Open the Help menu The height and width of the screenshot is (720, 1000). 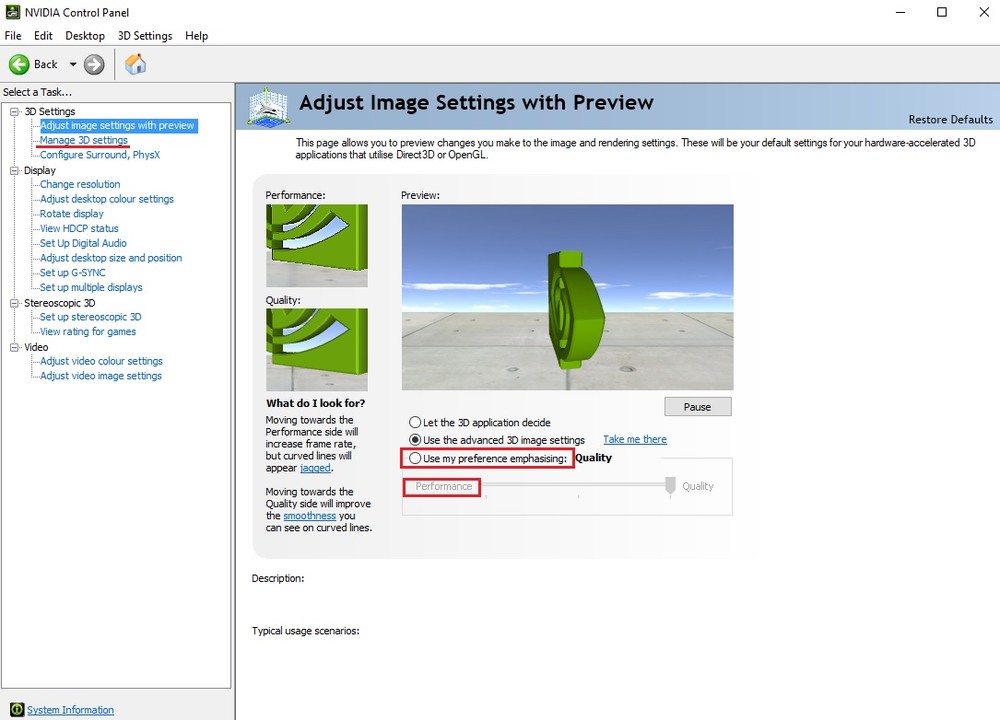click(x=196, y=35)
